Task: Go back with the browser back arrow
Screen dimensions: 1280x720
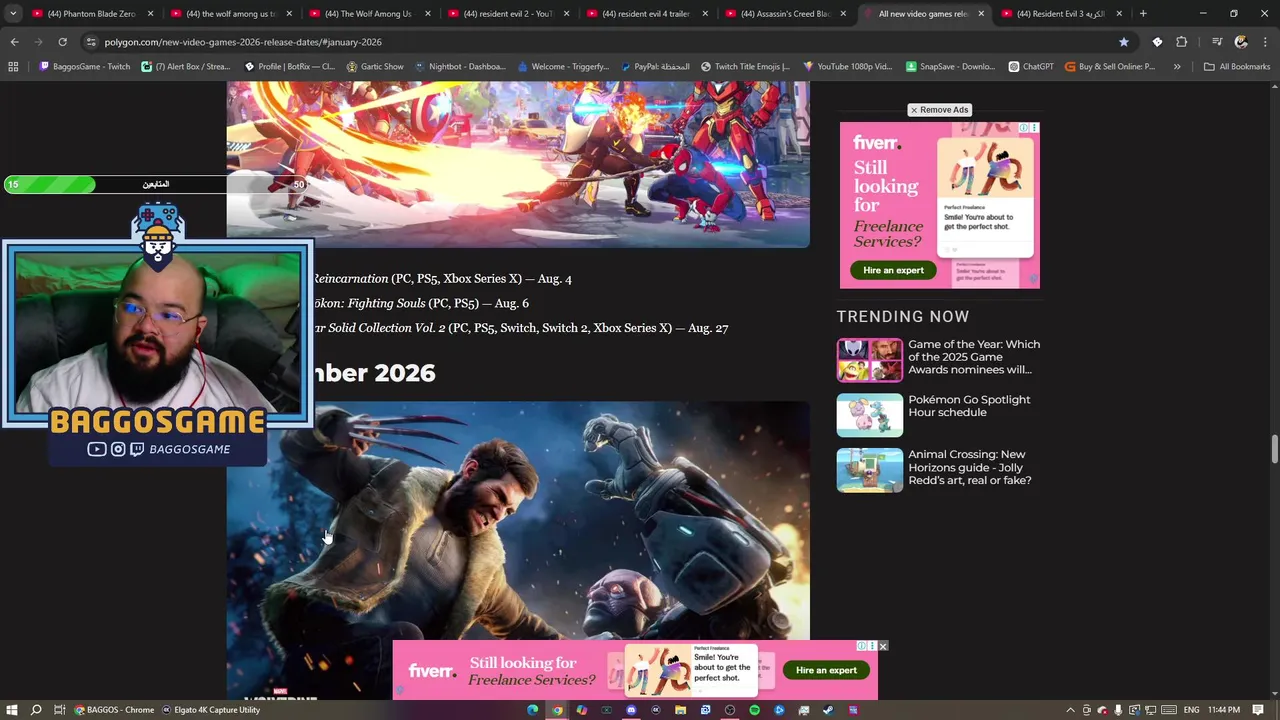Action: [14, 42]
